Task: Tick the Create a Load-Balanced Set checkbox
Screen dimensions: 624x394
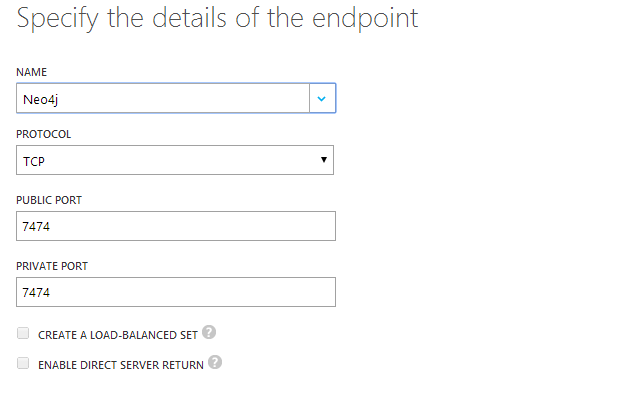Action: [23, 333]
